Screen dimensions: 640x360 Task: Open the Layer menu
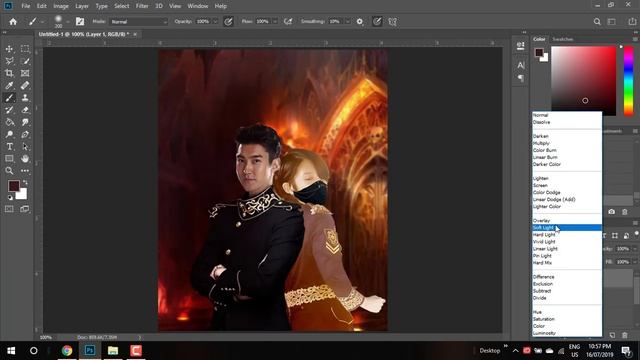(x=82, y=6)
